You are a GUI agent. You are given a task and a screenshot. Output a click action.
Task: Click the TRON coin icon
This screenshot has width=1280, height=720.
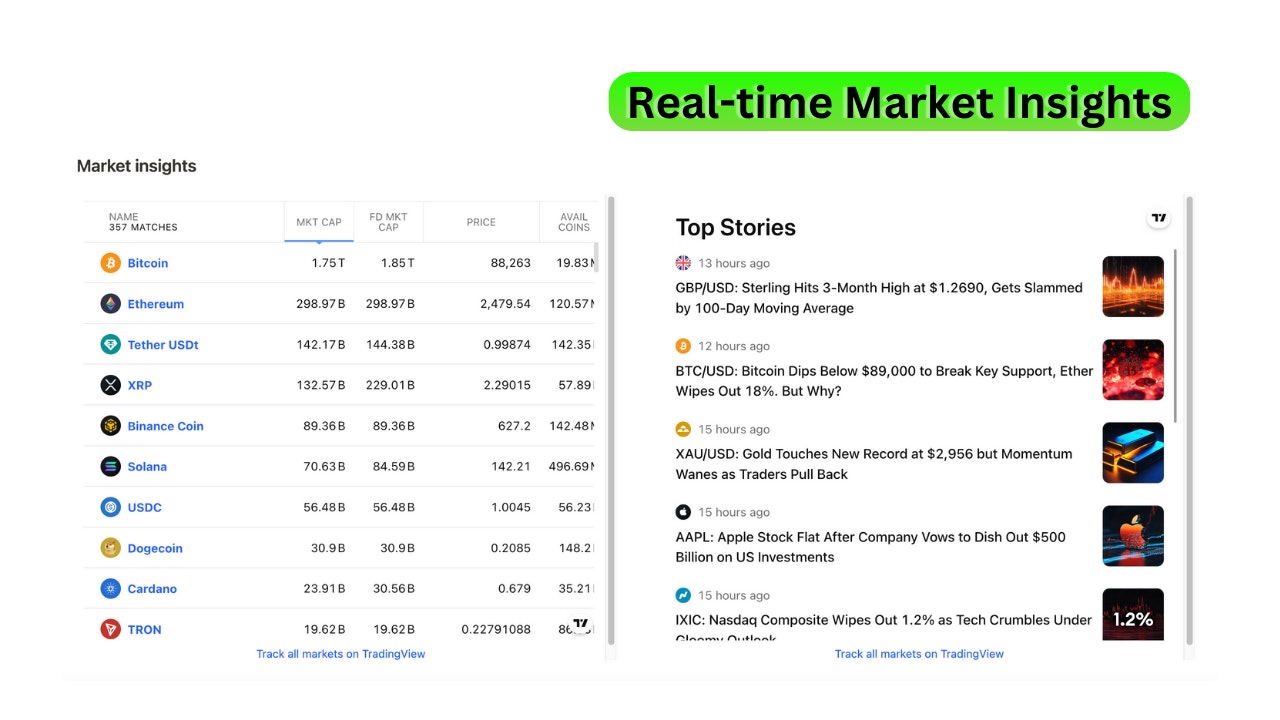[110, 629]
